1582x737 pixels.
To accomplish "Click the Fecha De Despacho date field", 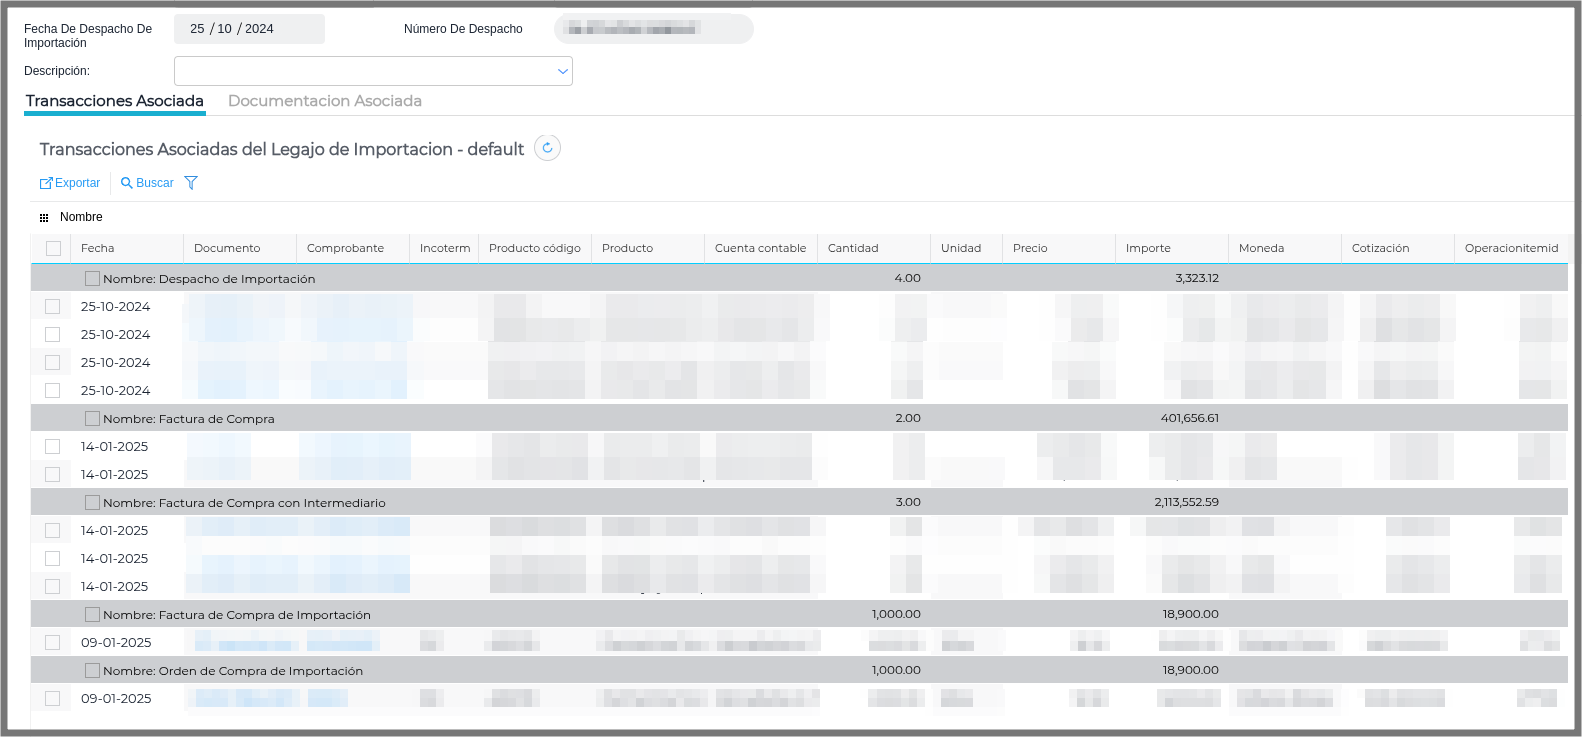I will (249, 29).
